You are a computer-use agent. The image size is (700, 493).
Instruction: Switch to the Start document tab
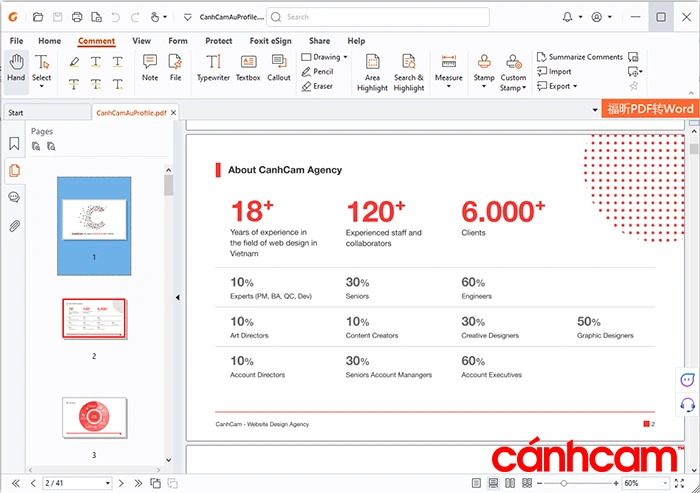47,113
